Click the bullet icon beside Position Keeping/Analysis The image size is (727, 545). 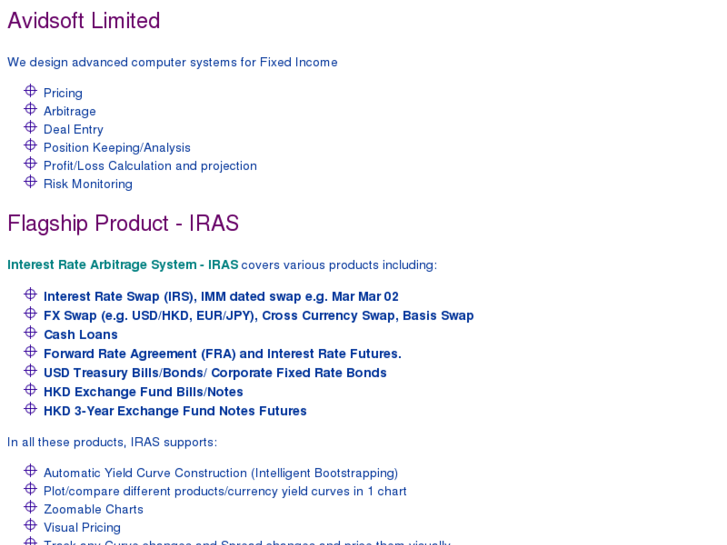(30, 145)
